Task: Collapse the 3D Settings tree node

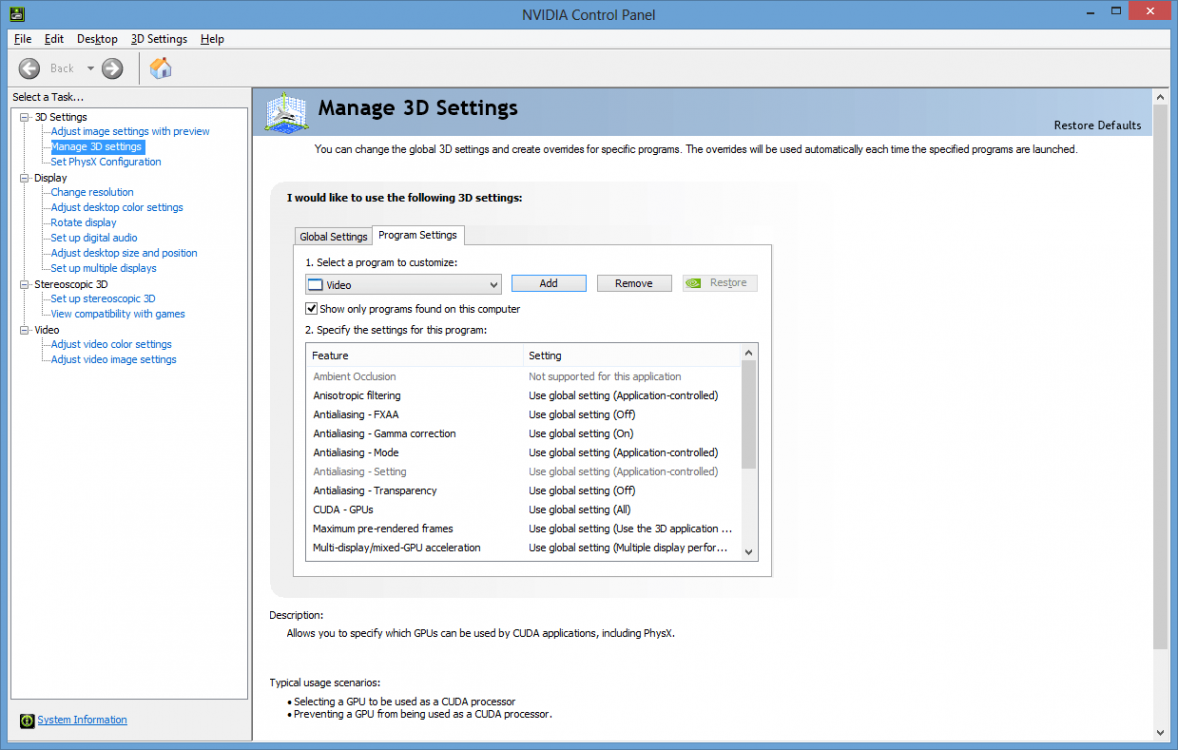Action: coord(25,117)
